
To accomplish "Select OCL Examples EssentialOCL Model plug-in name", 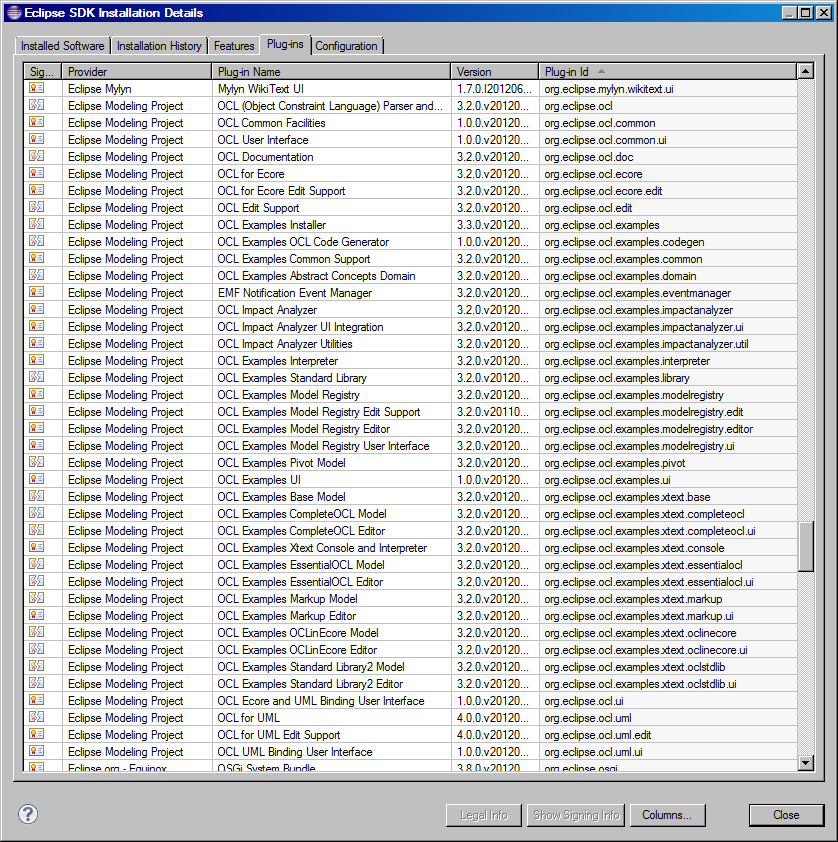I will 301,564.
